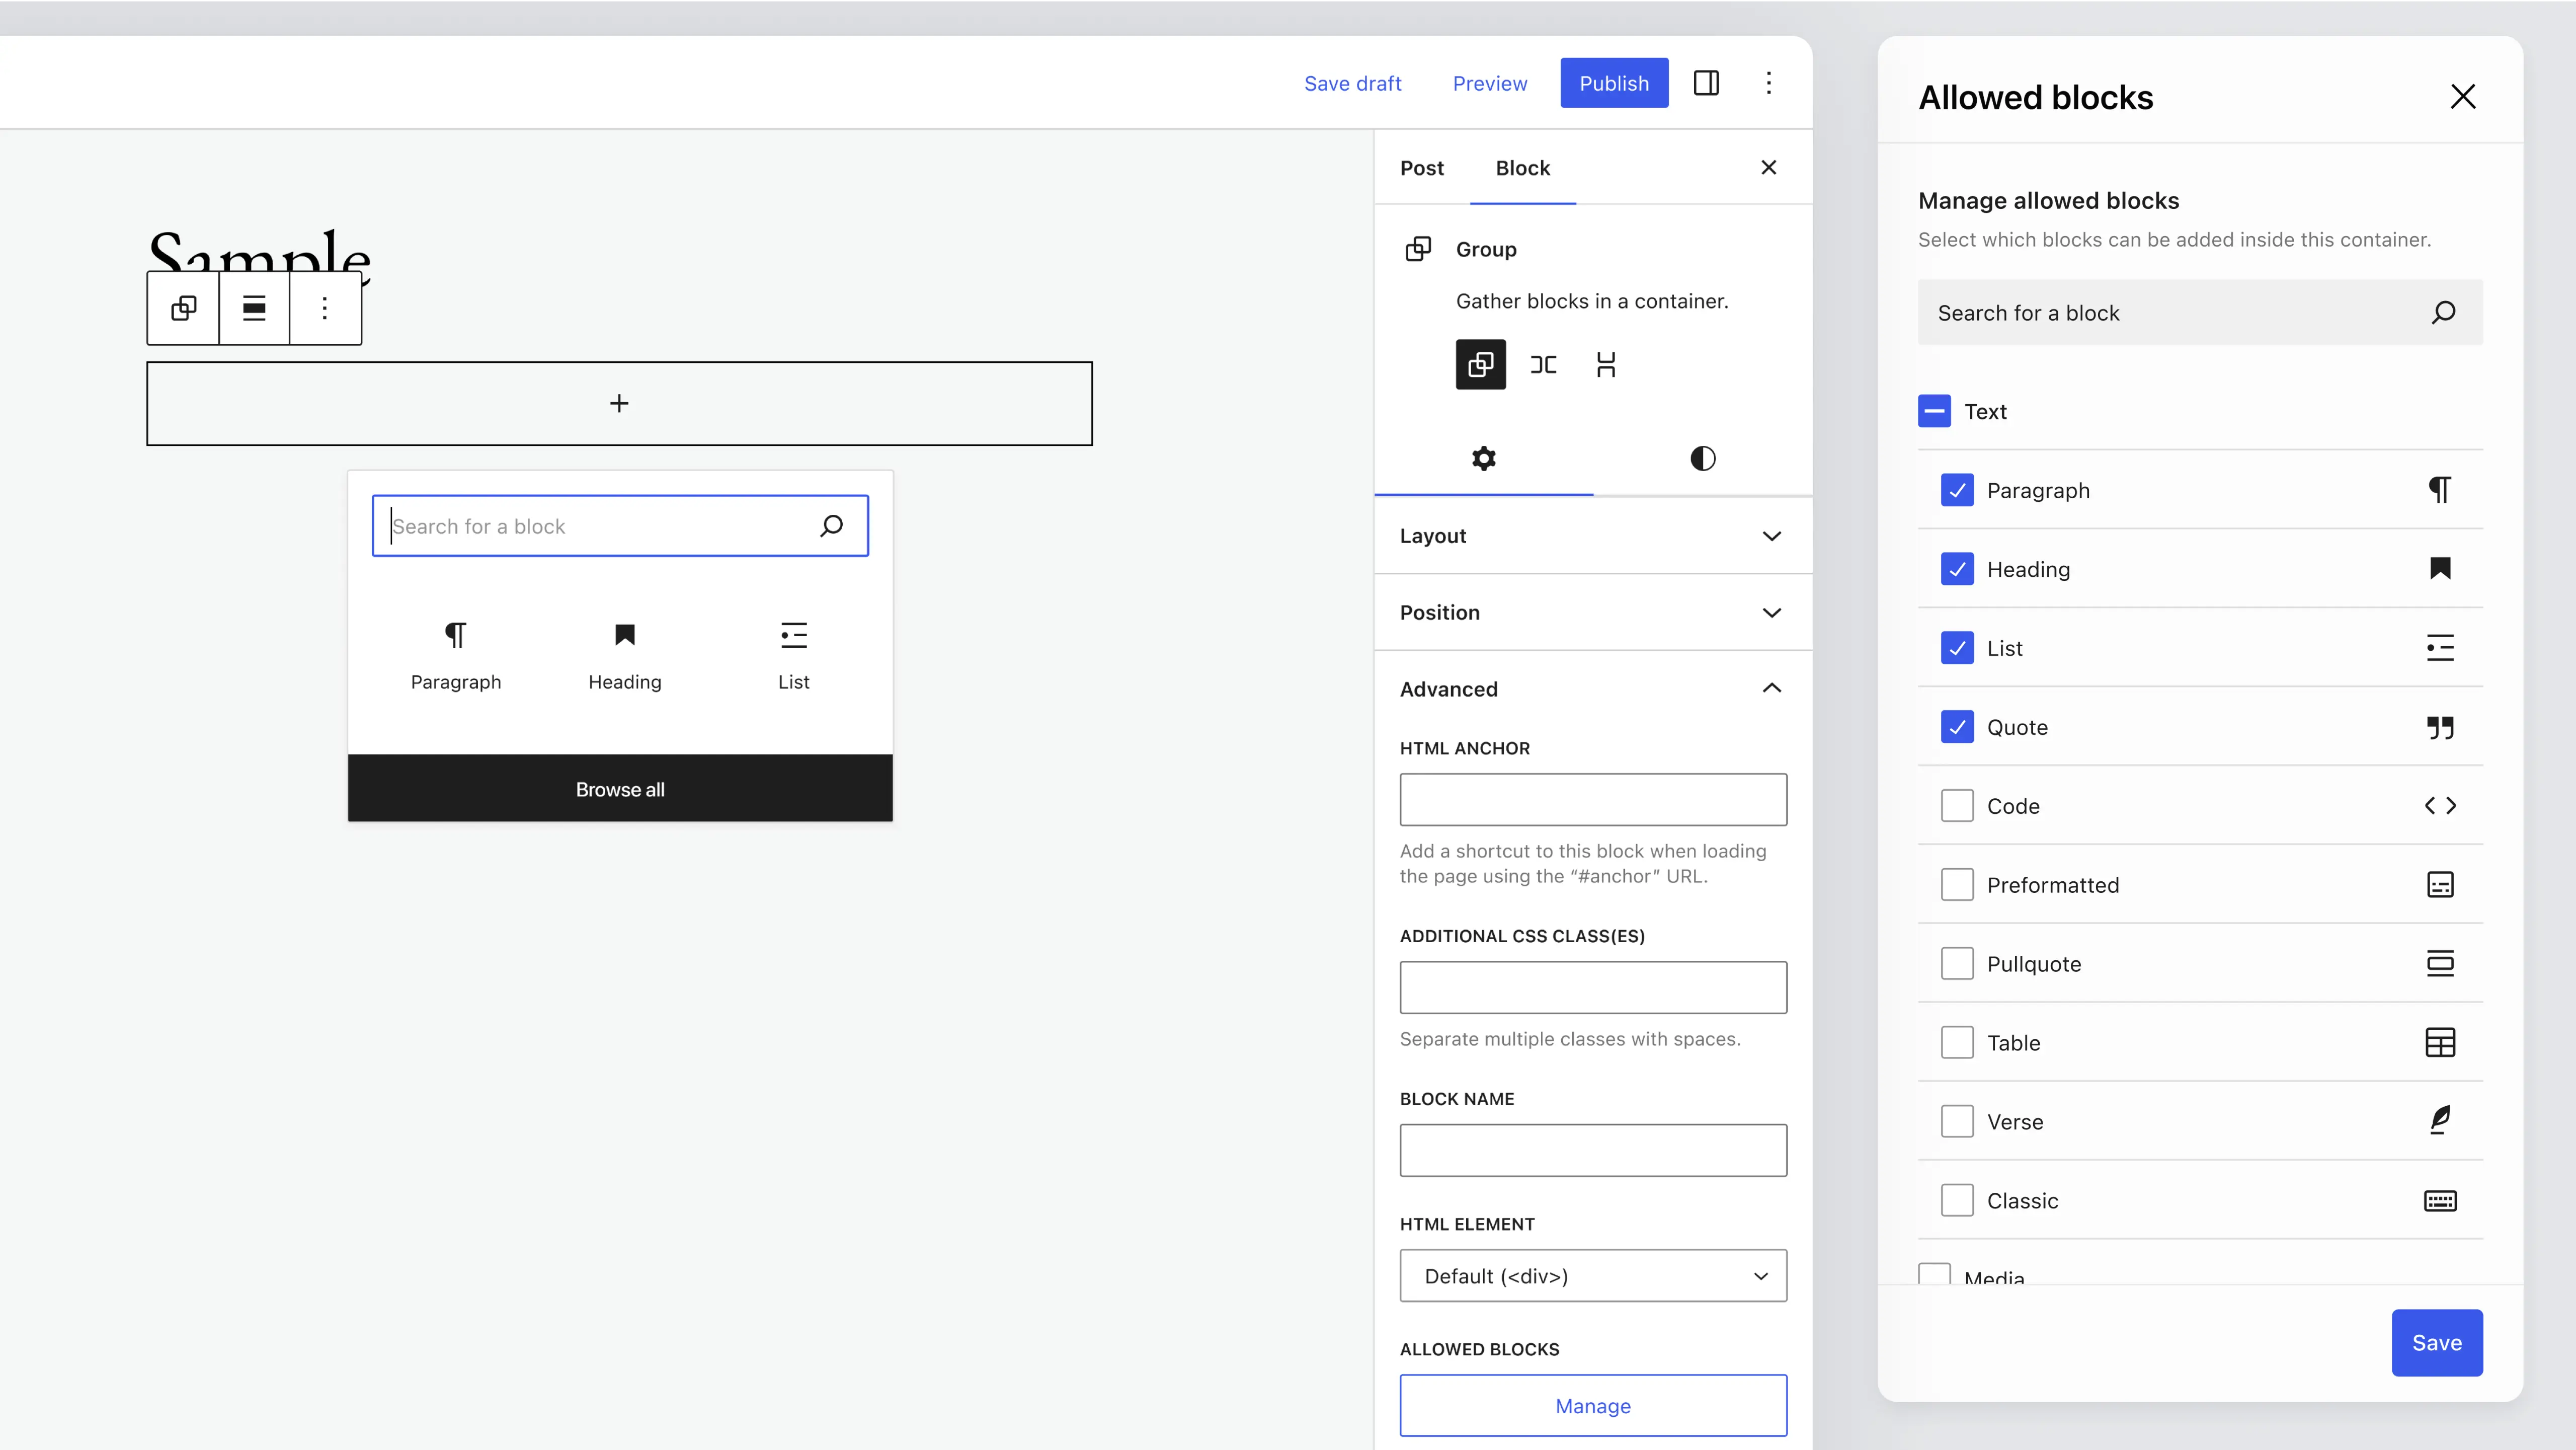Click the Group block type toolbar icon

click(183, 308)
